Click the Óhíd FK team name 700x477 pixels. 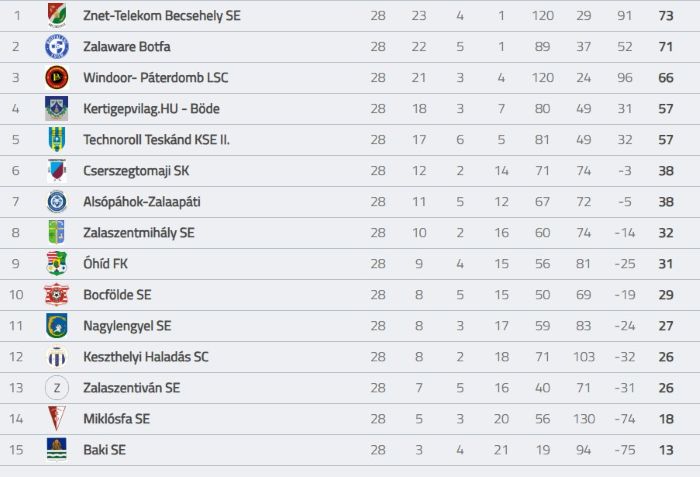(x=105, y=264)
